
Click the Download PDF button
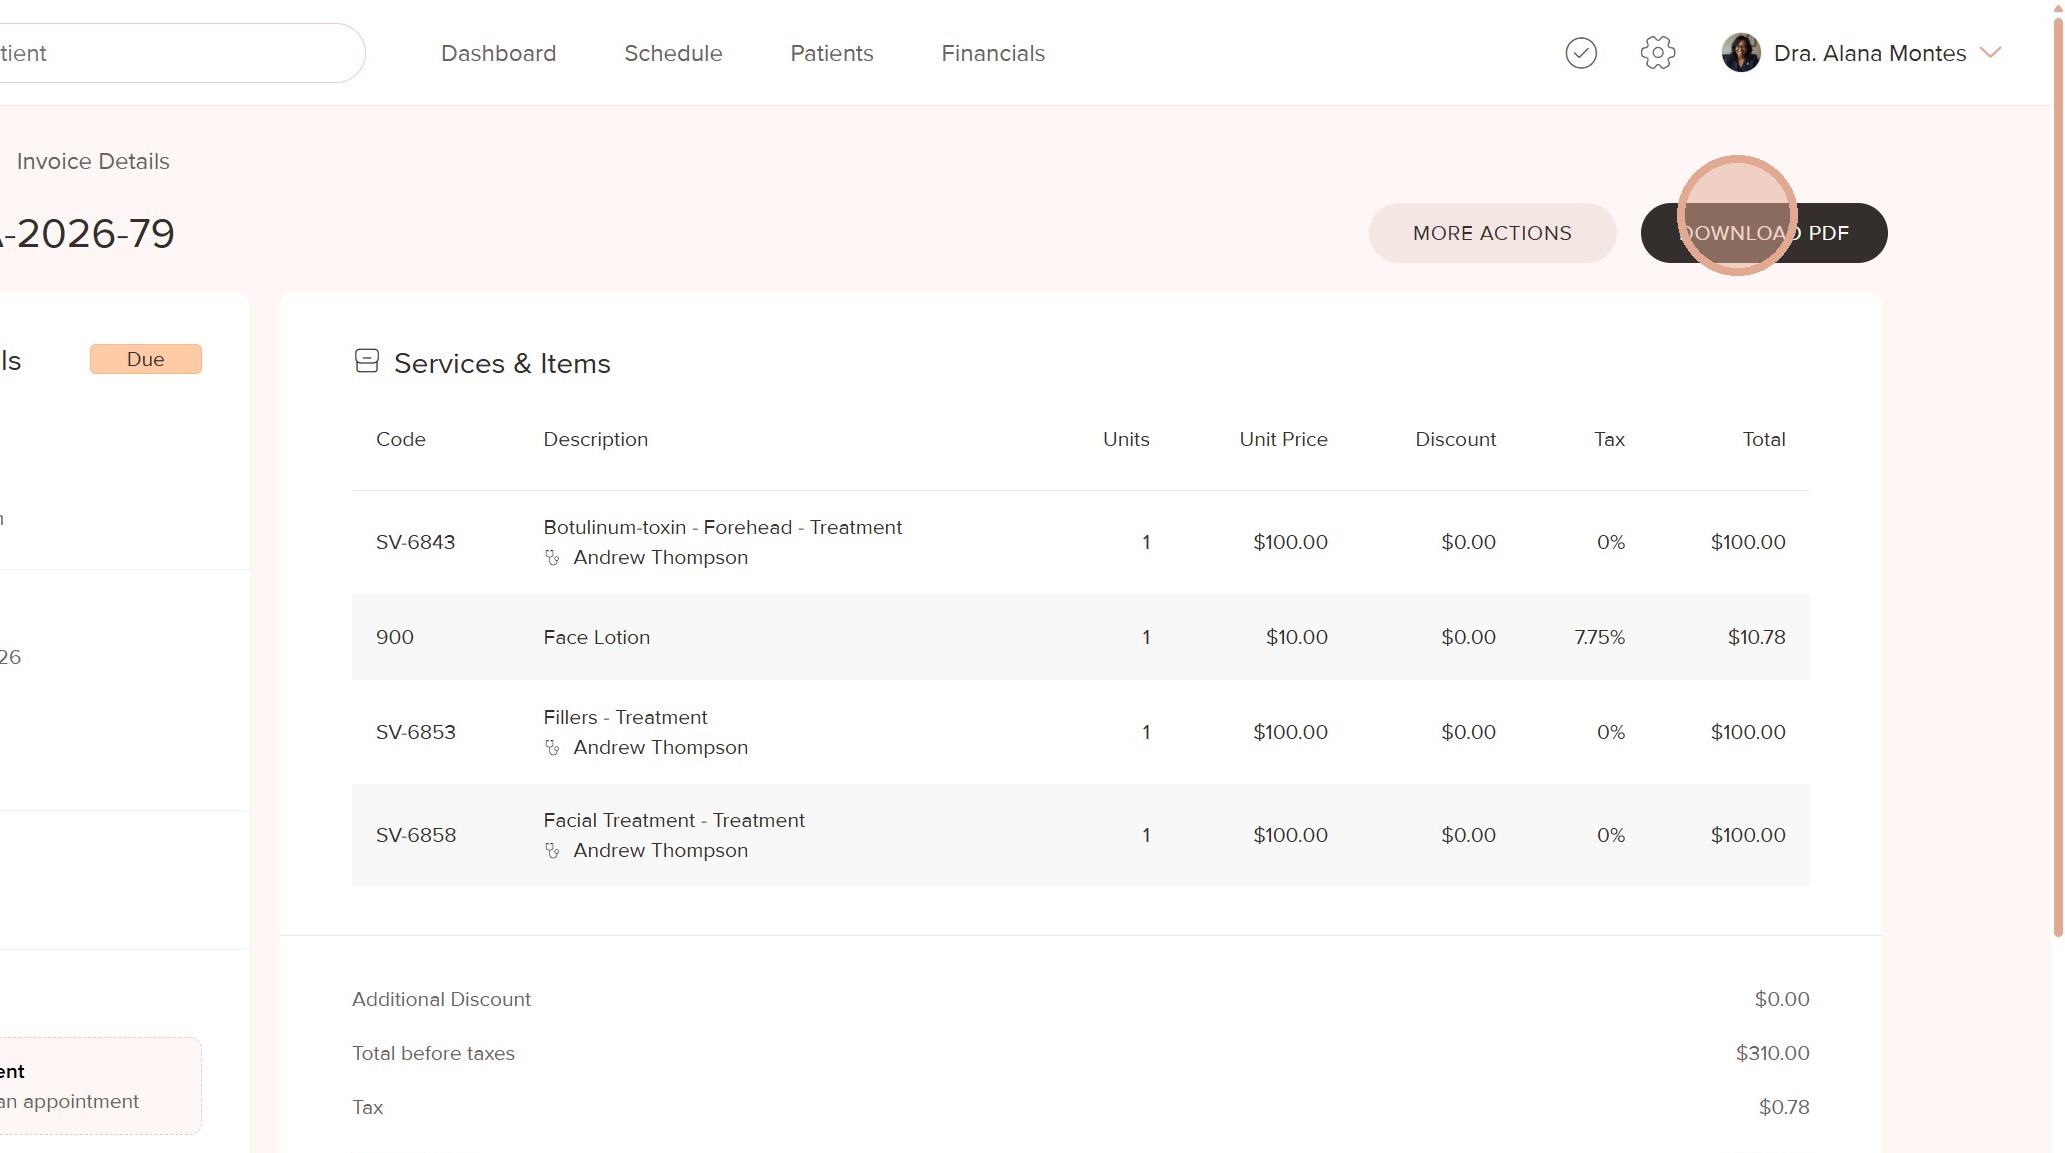pyautogui.click(x=1763, y=233)
